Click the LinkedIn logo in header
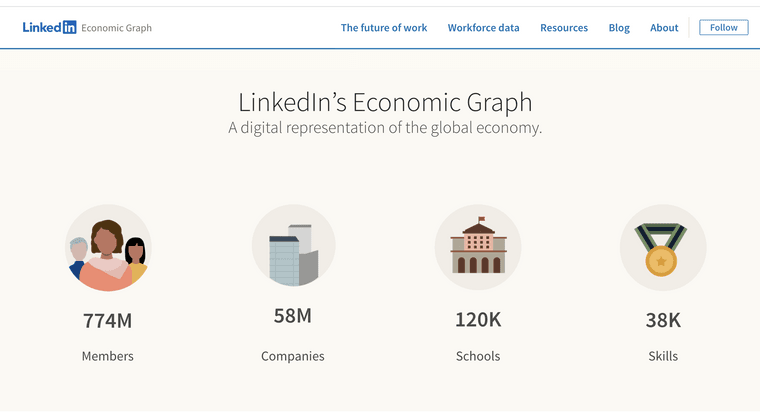The image size is (760, 413). pos(49,28)
